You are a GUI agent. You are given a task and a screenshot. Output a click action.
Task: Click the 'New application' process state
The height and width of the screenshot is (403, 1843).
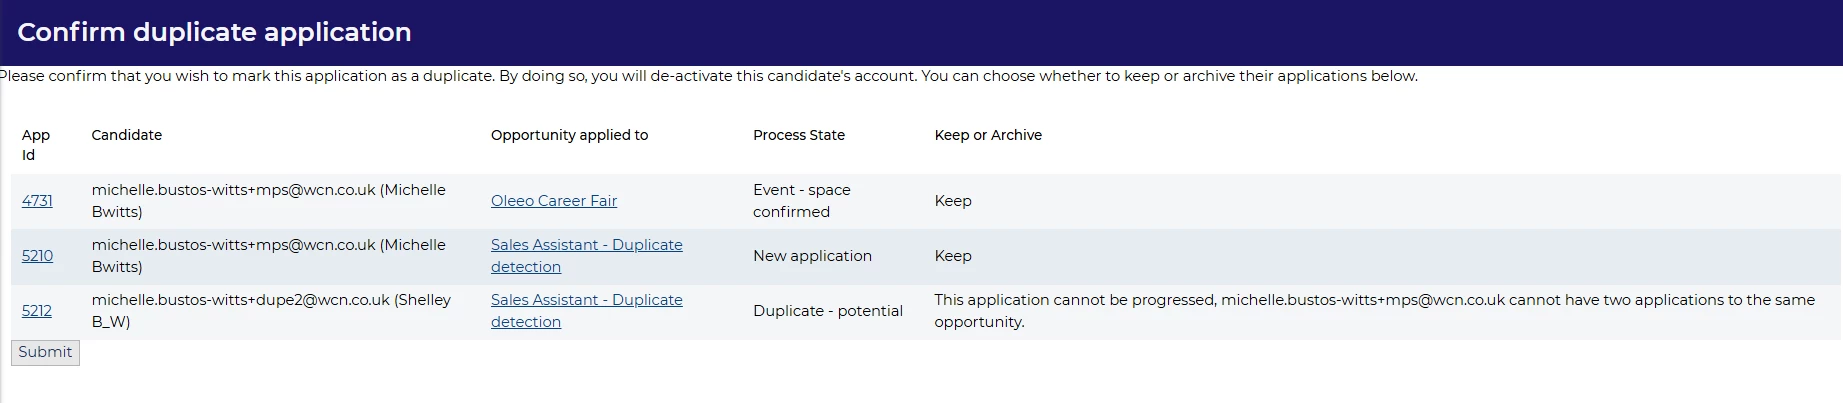(x=812, y=256)
